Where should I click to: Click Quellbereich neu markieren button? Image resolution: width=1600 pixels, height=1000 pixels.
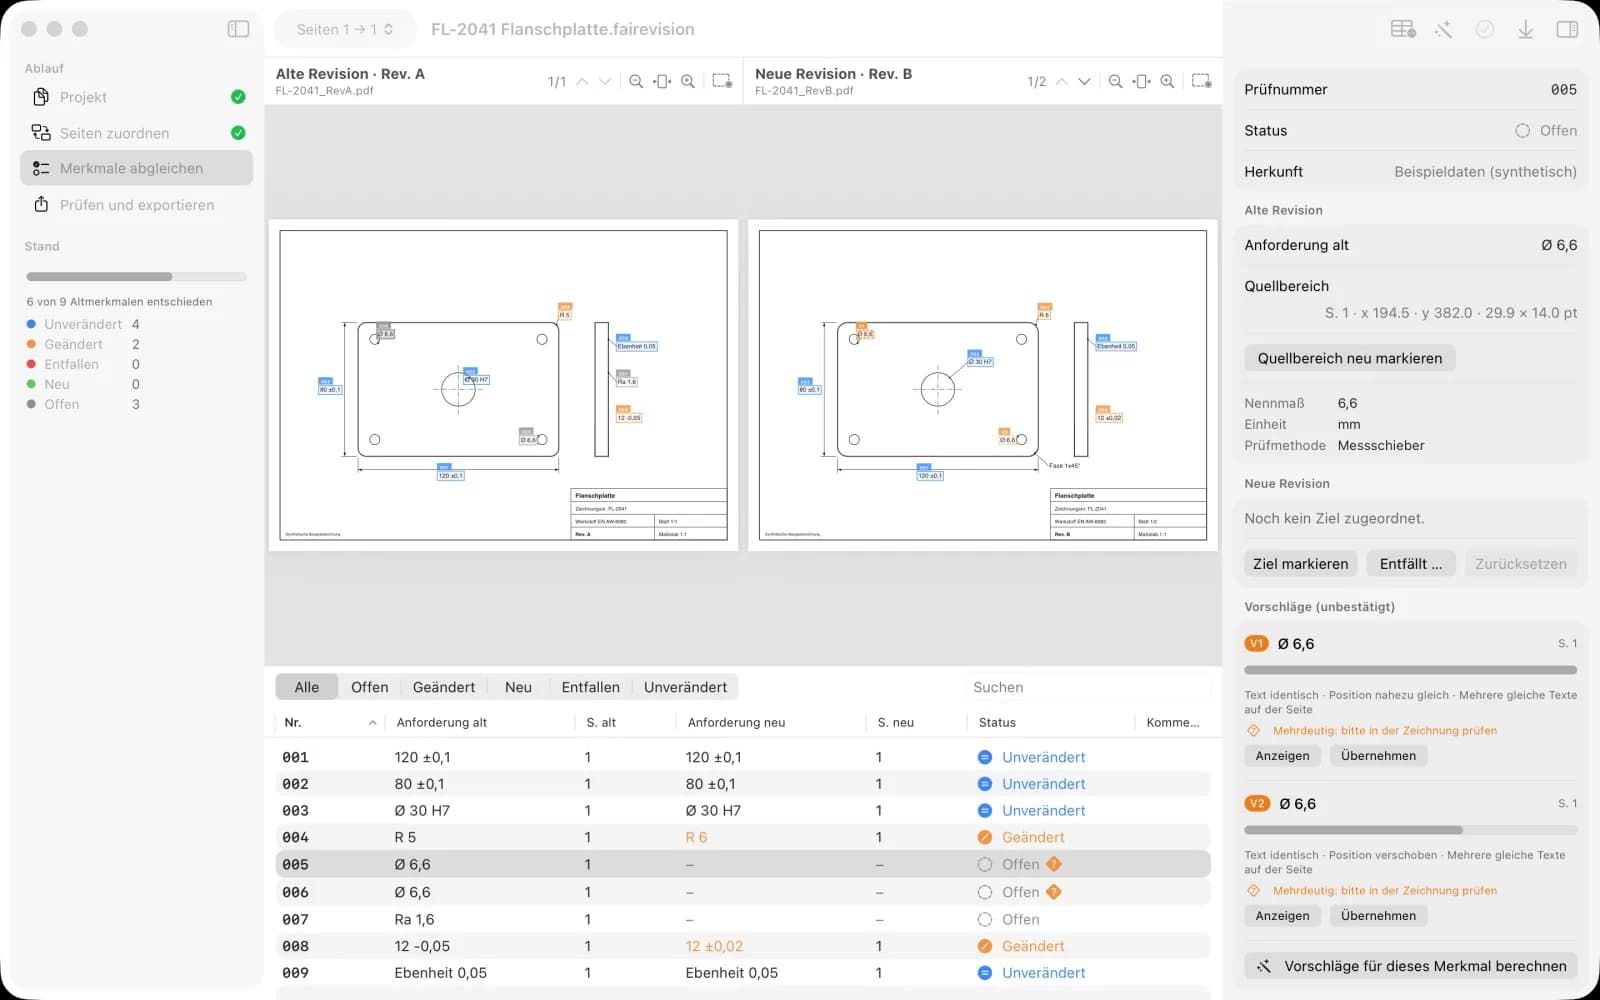1349,358
